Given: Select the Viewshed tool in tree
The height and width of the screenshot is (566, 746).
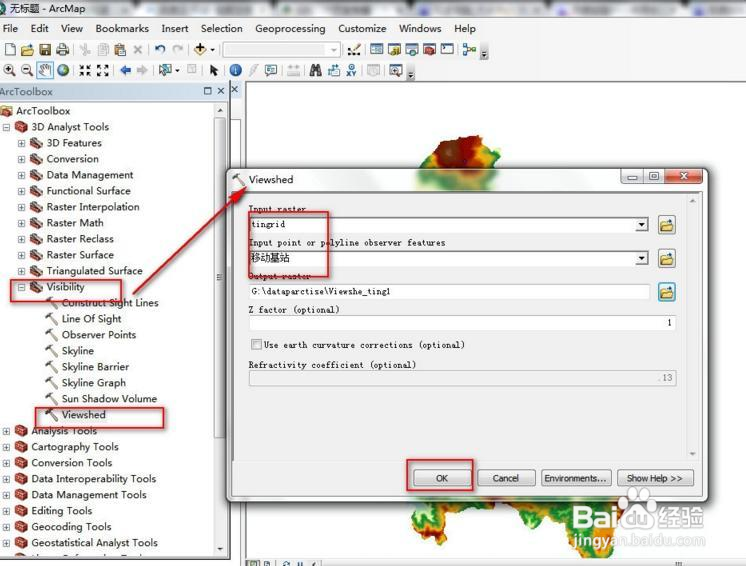Looking at the screenshot, I should tap(83, 415).
